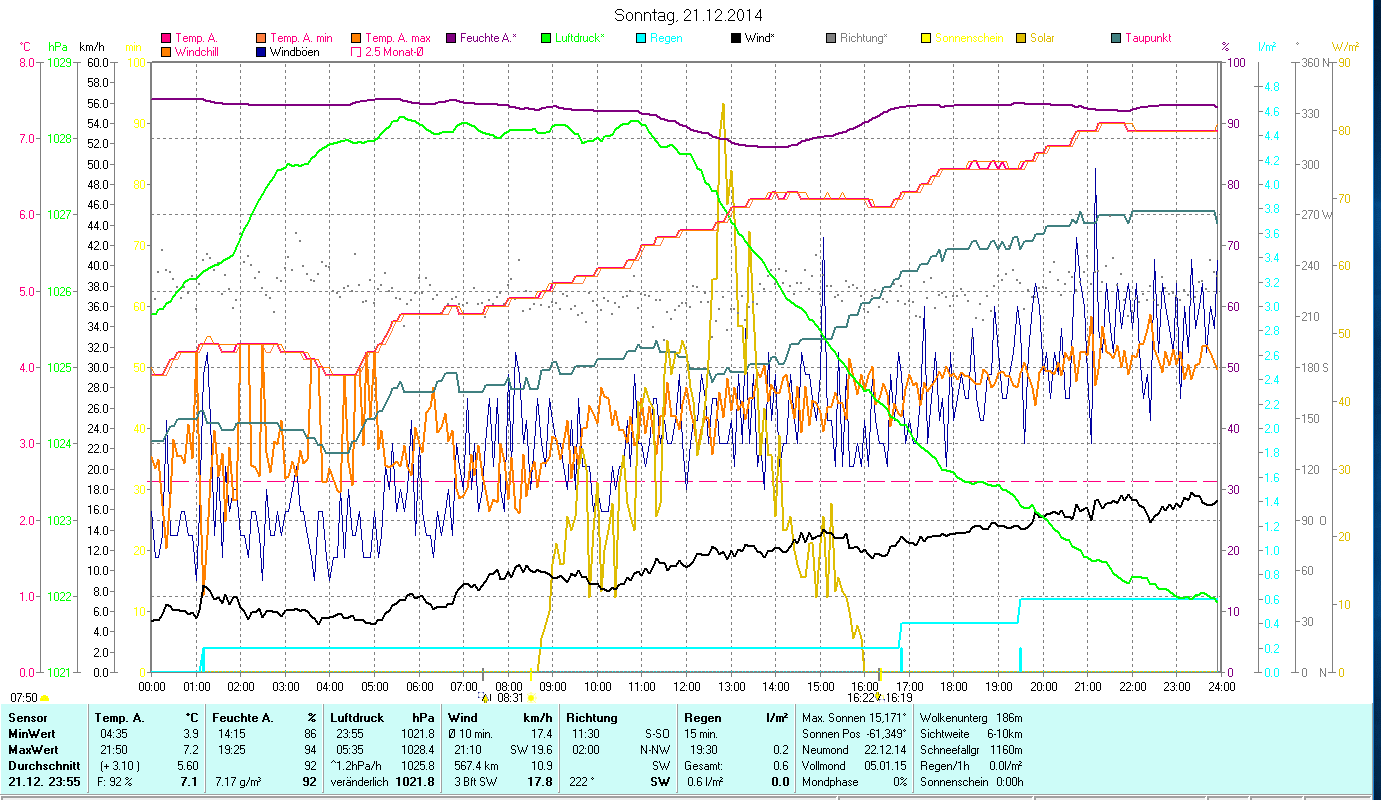Click the orange Temp. A. min legend swatch
The image size is (1381, 800).
click(261, 38)
